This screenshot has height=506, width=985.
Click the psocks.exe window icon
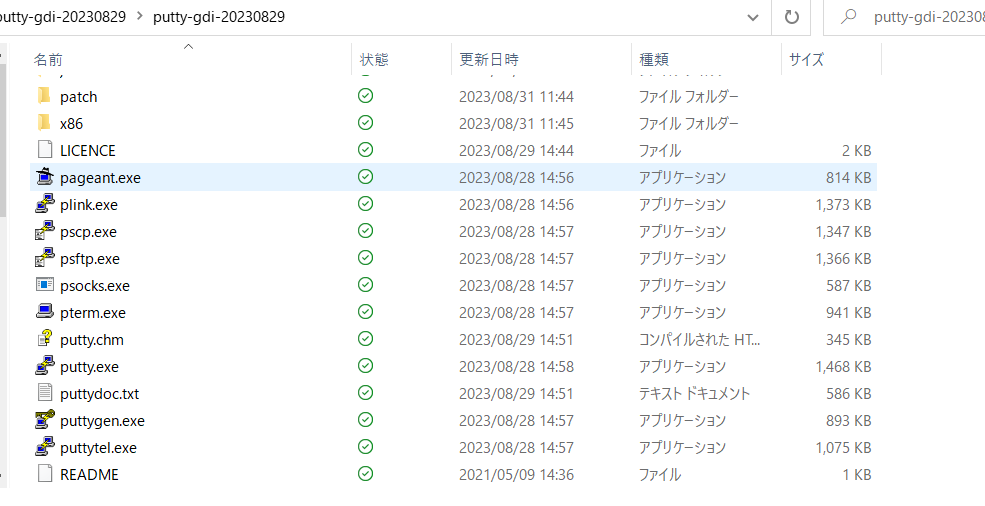[x=45, y=285]
